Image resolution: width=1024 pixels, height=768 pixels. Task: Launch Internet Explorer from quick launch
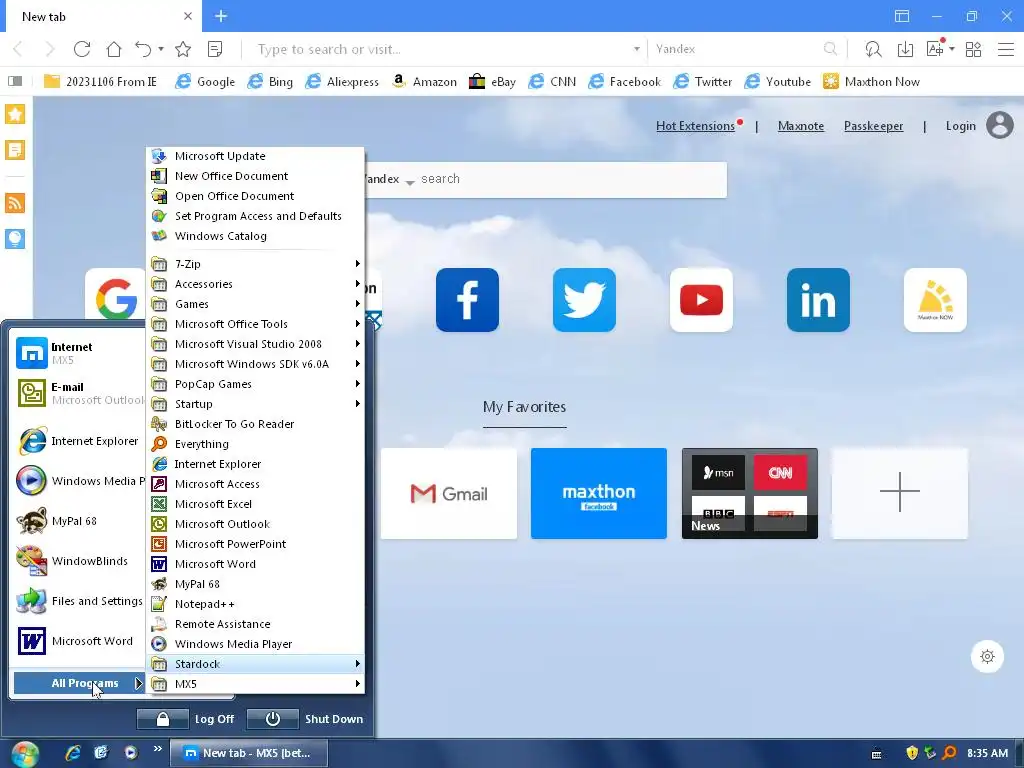[x=73, y=753]
